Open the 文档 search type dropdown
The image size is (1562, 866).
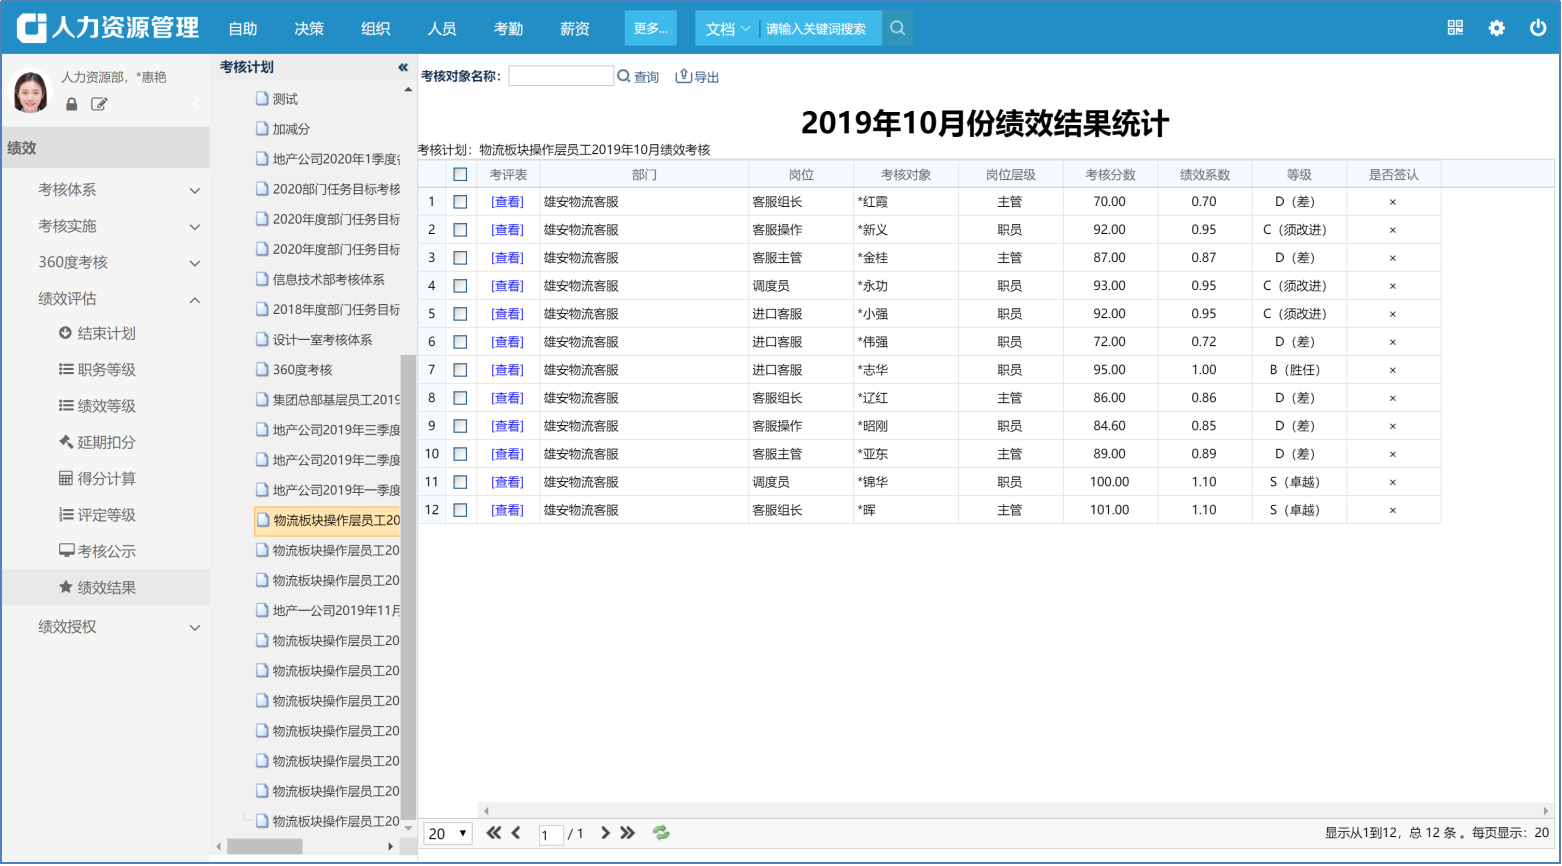(x=727, y=29)
